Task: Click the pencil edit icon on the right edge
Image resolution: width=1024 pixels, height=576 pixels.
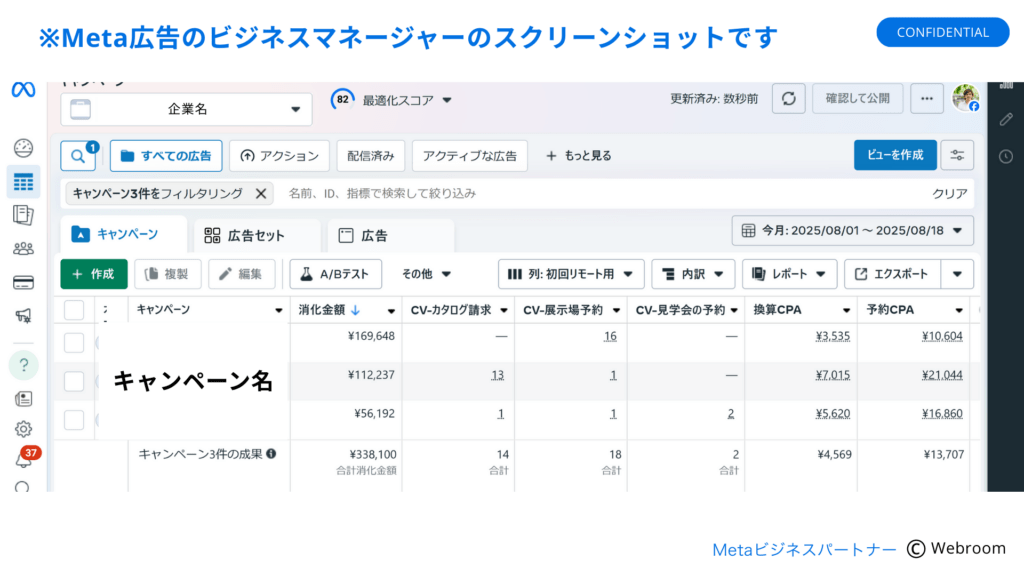Action: pyautogui.click(x=1005, y=120)
